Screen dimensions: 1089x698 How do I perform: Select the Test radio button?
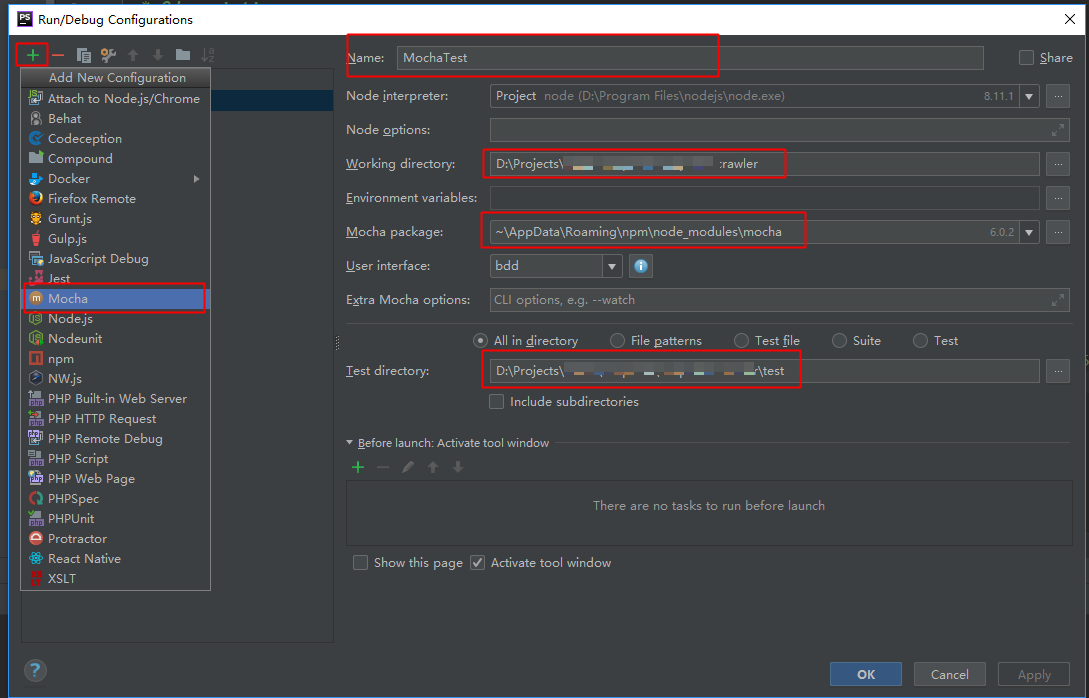[x=920, y=340]
